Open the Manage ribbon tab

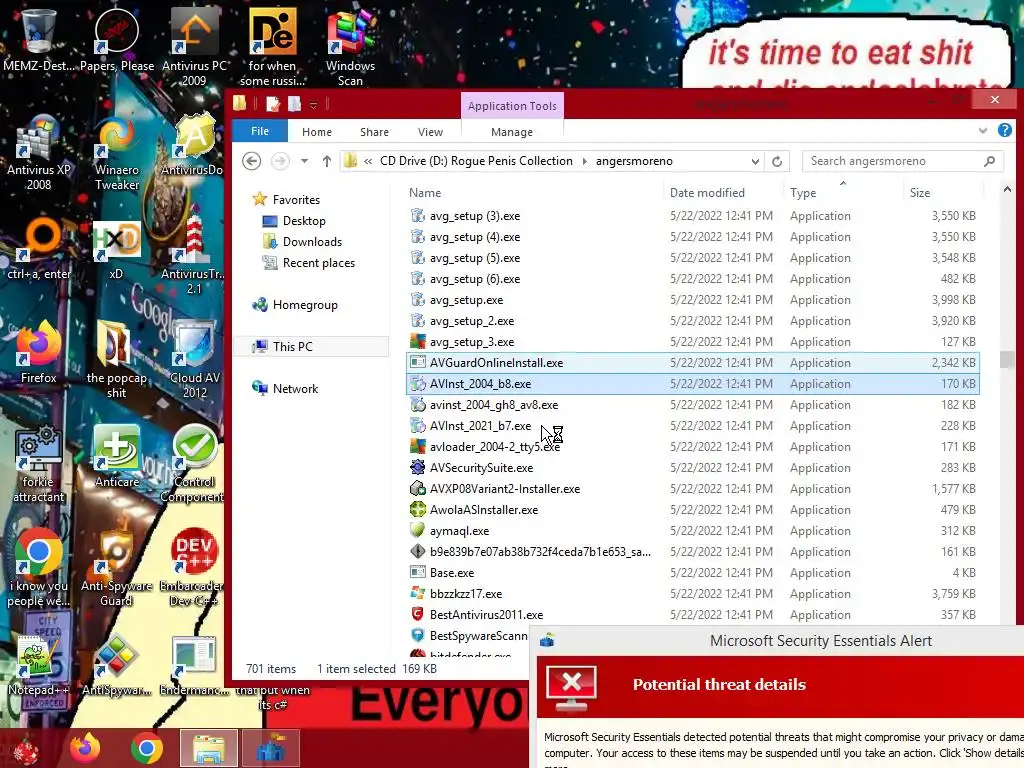512,132
